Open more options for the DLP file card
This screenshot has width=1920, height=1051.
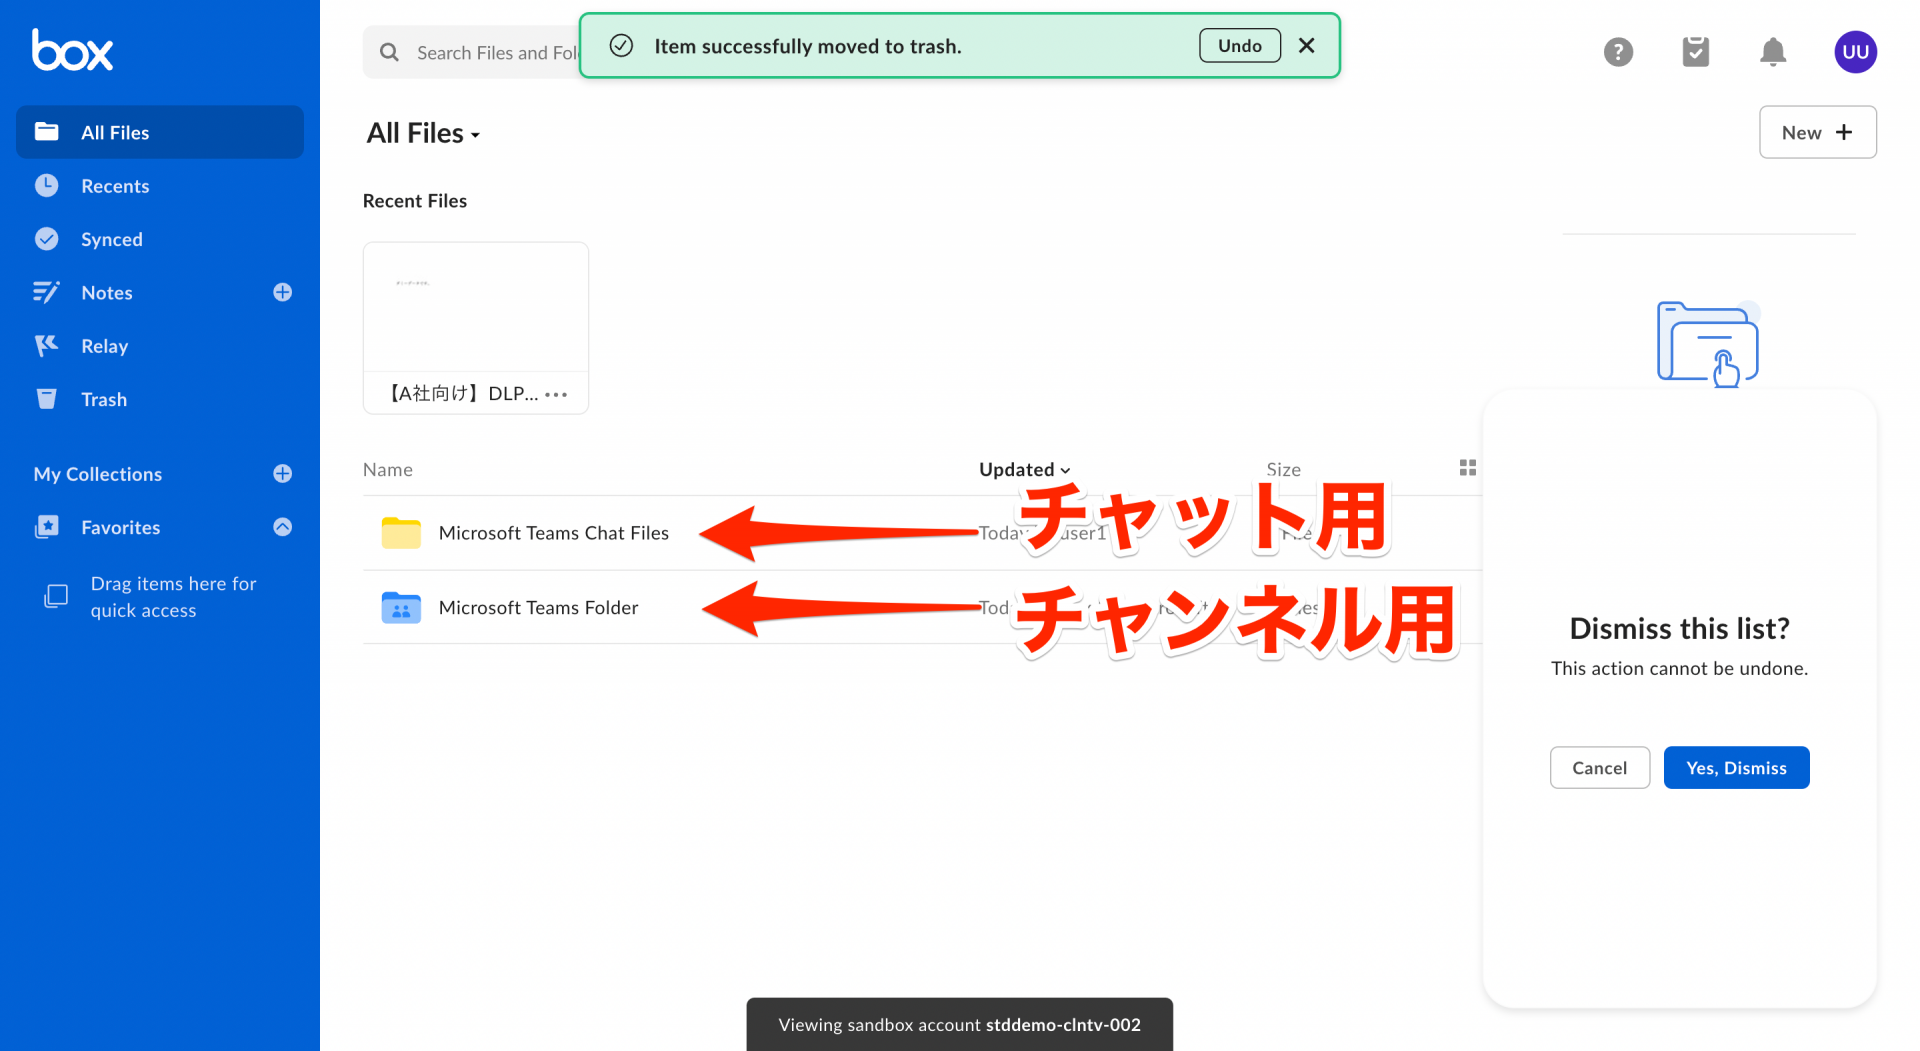[556, 393]
